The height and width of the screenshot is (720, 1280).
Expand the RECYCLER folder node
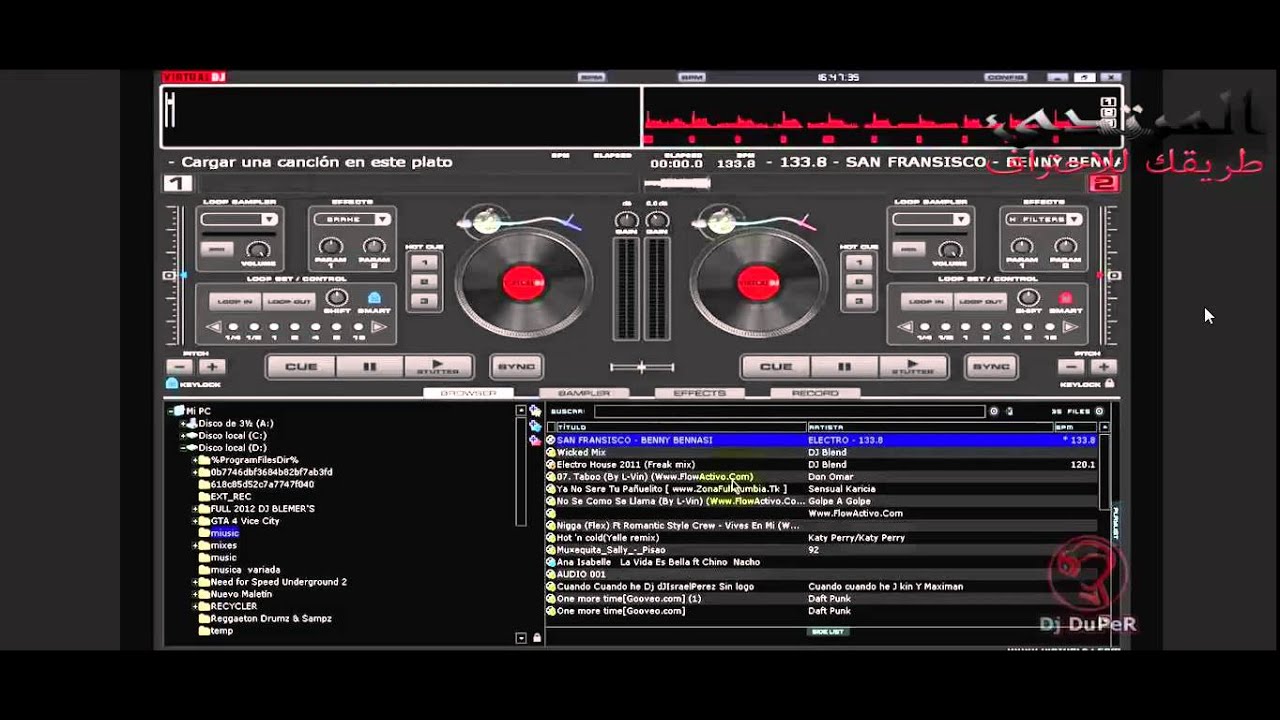(x=196, y=606)
